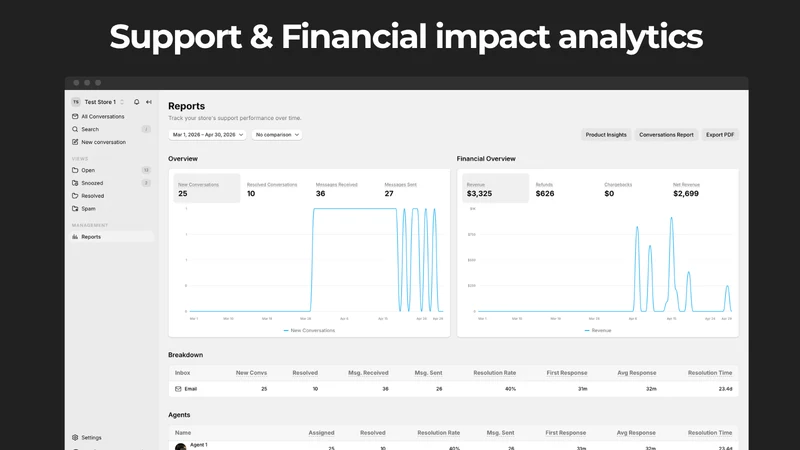Click Agents' Resolved column header
The height and width of the screenshot is (450, 800).
(372, 433)
